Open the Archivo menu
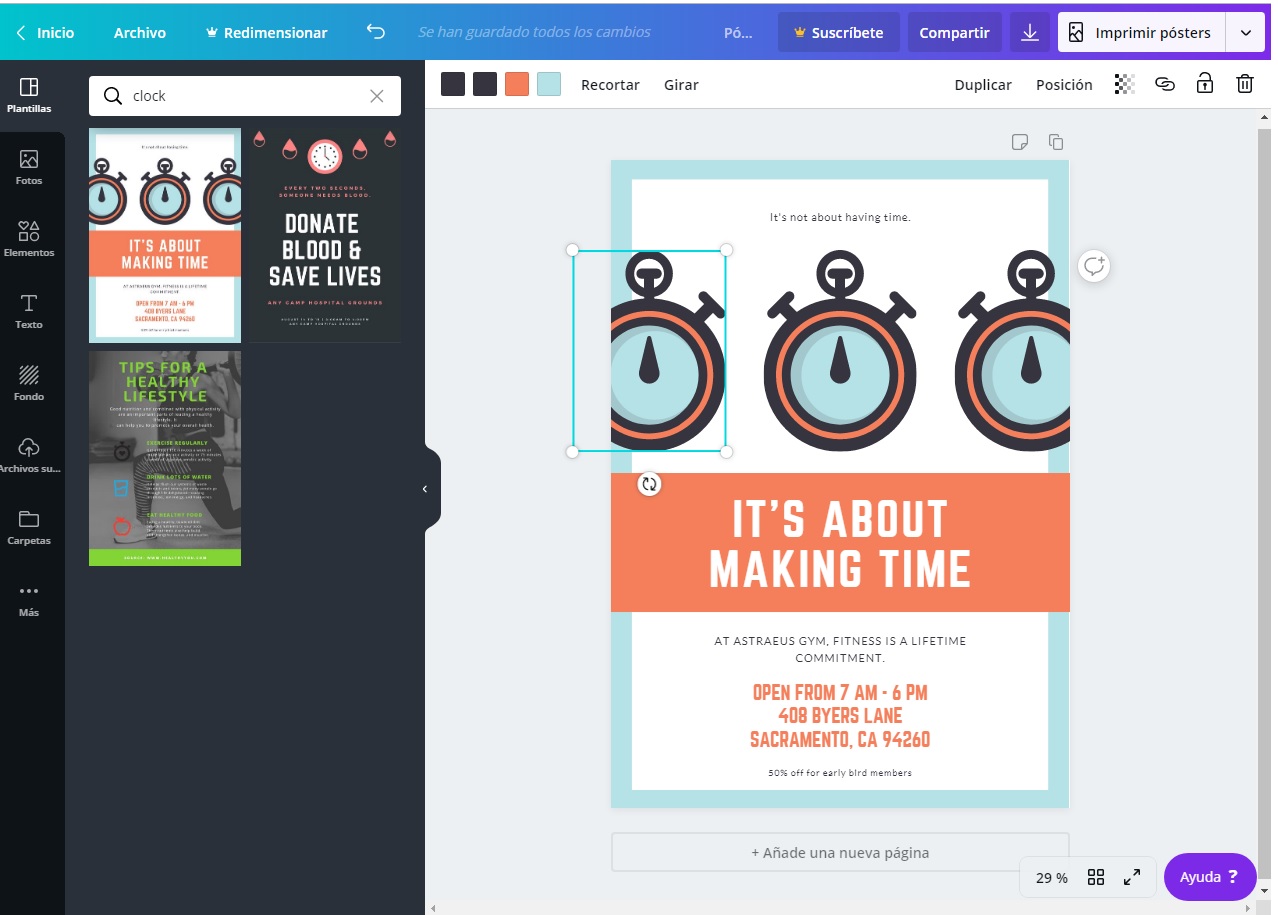The height and width of the screenshot is (915, 1278). pos(139,32)
